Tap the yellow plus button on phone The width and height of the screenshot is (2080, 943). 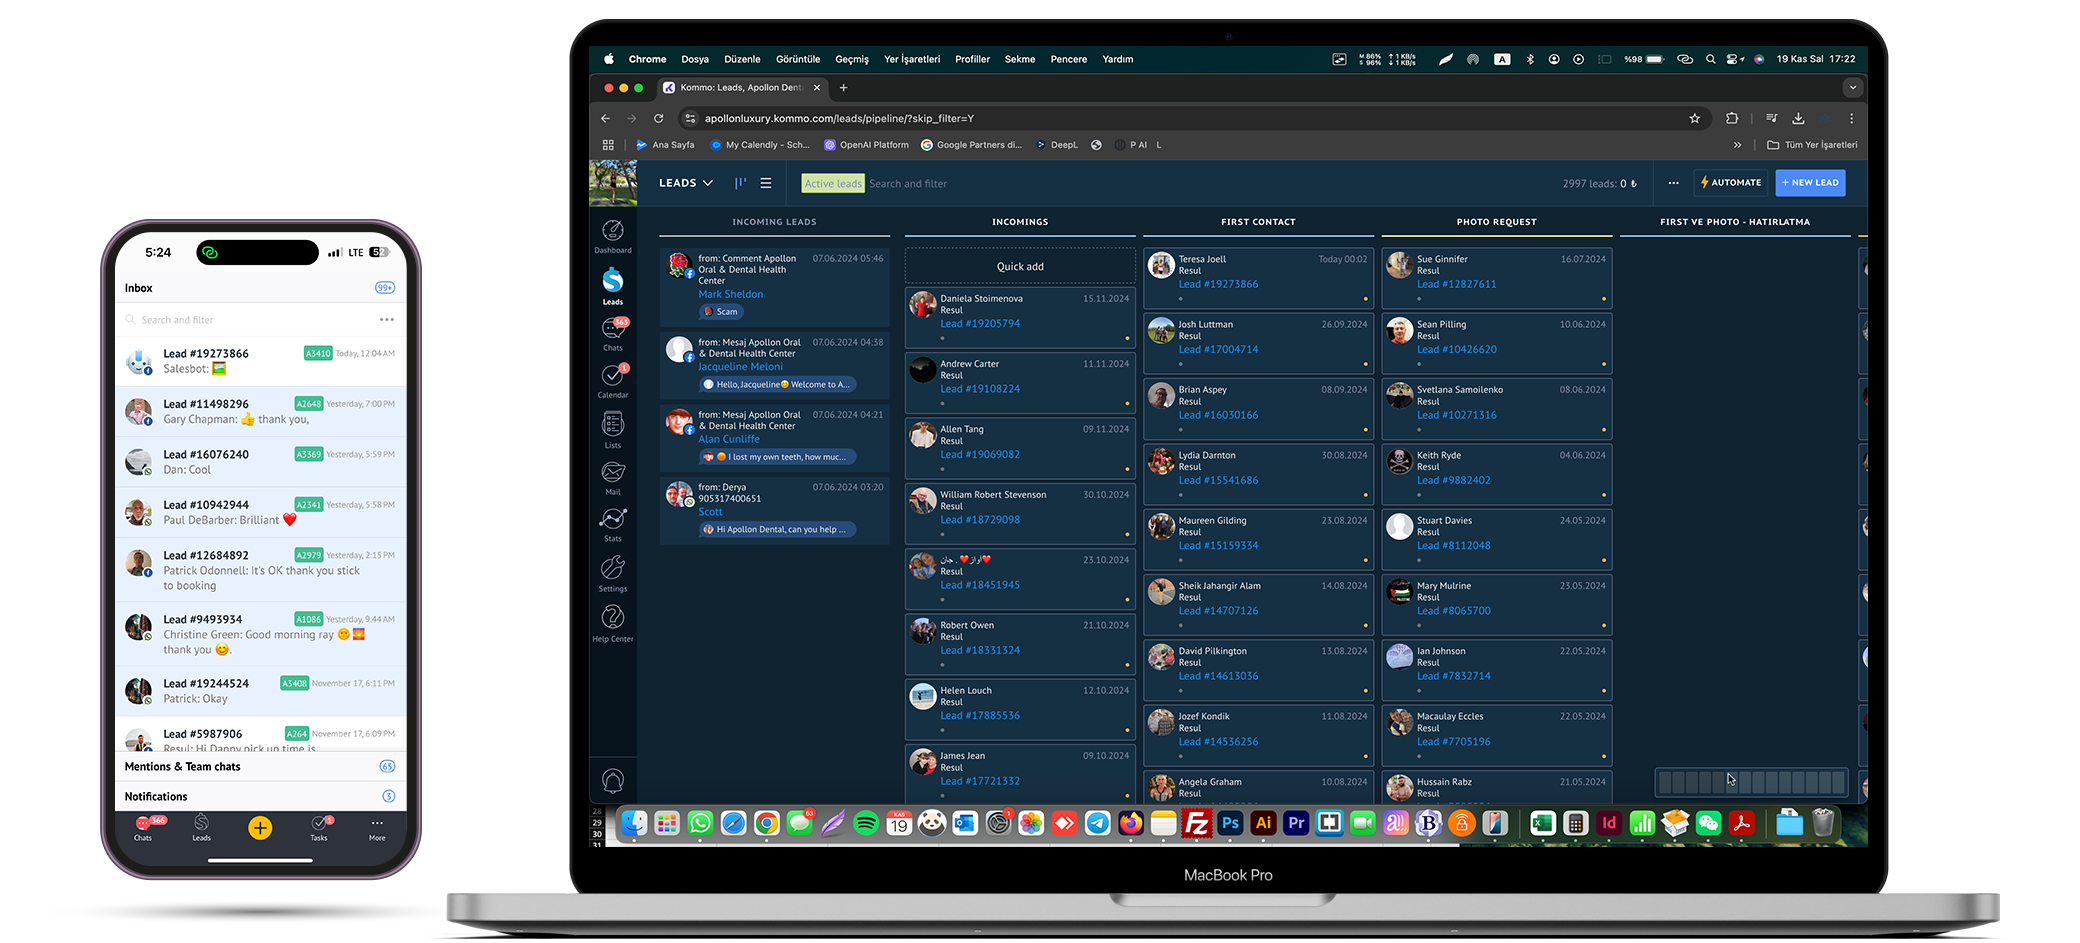[260, 827]
